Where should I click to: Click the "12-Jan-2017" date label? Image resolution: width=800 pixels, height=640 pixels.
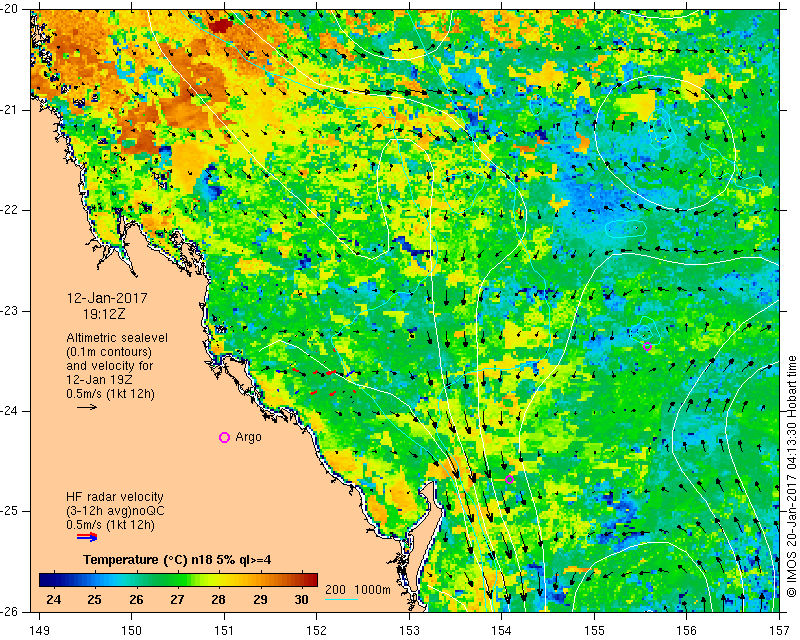coord(107,298)
